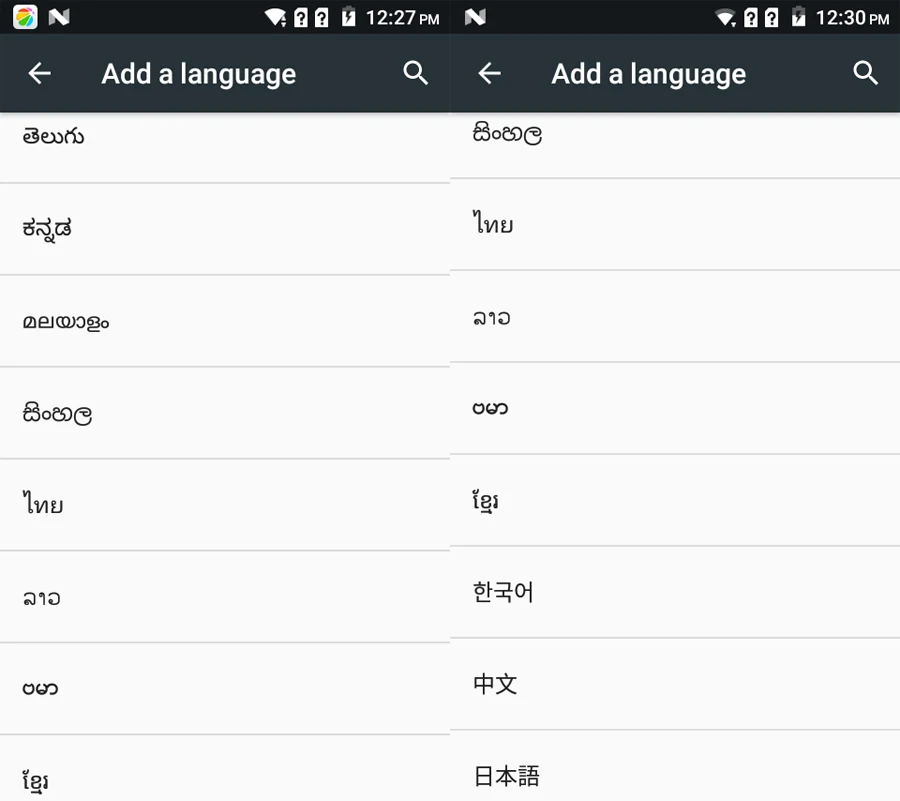Tap 'Add a language' title in right screen
900x801 pixels.
(649, 74)
